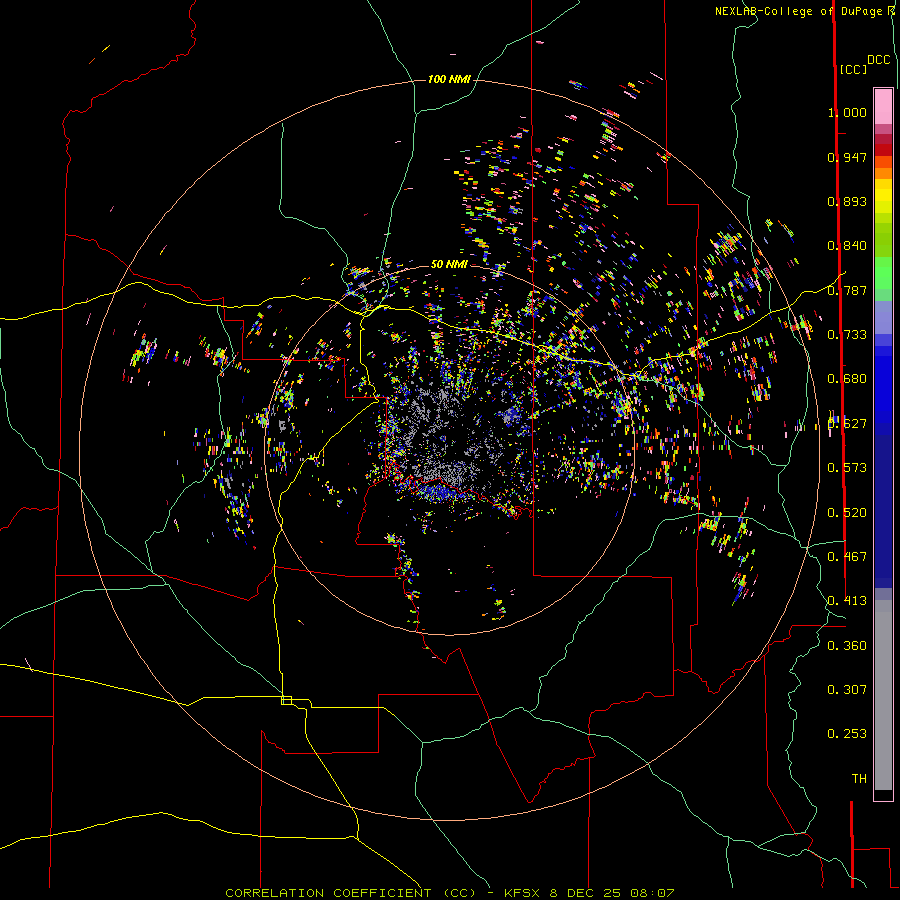900x900 pixels.
Task: Click the 0.307 scale value
Action: pyautogui.click(x=847, y=690)
